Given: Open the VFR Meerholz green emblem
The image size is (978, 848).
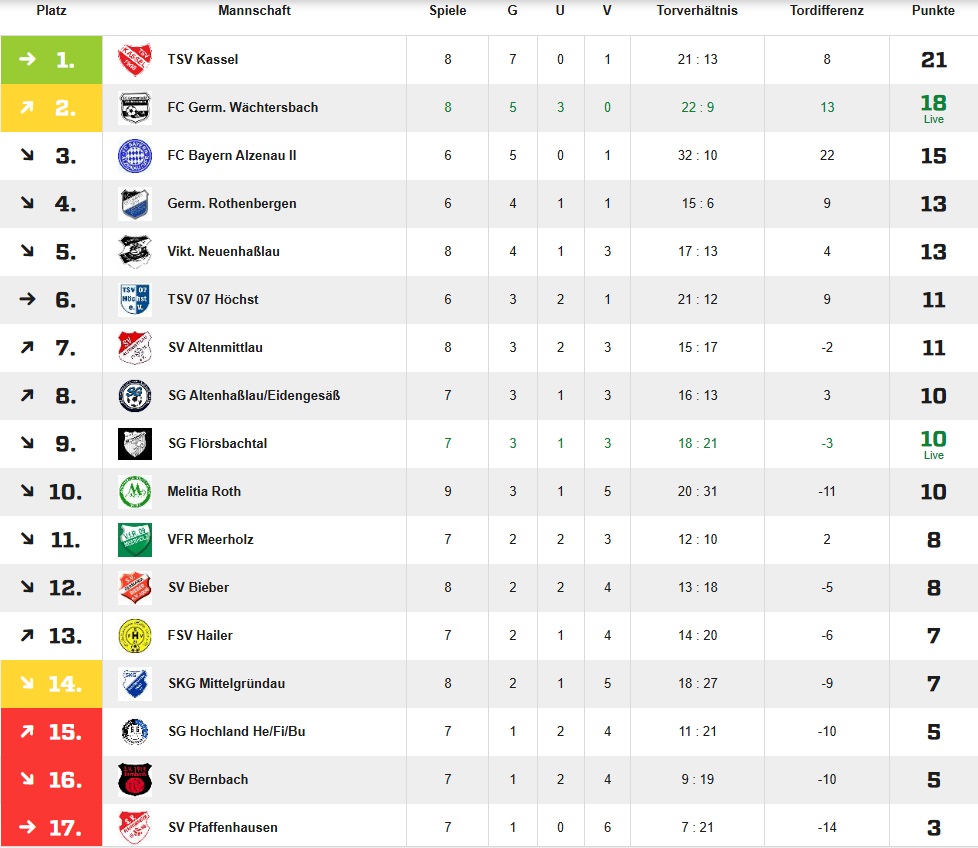Looking at the screenshot, I should click(135, 540).
